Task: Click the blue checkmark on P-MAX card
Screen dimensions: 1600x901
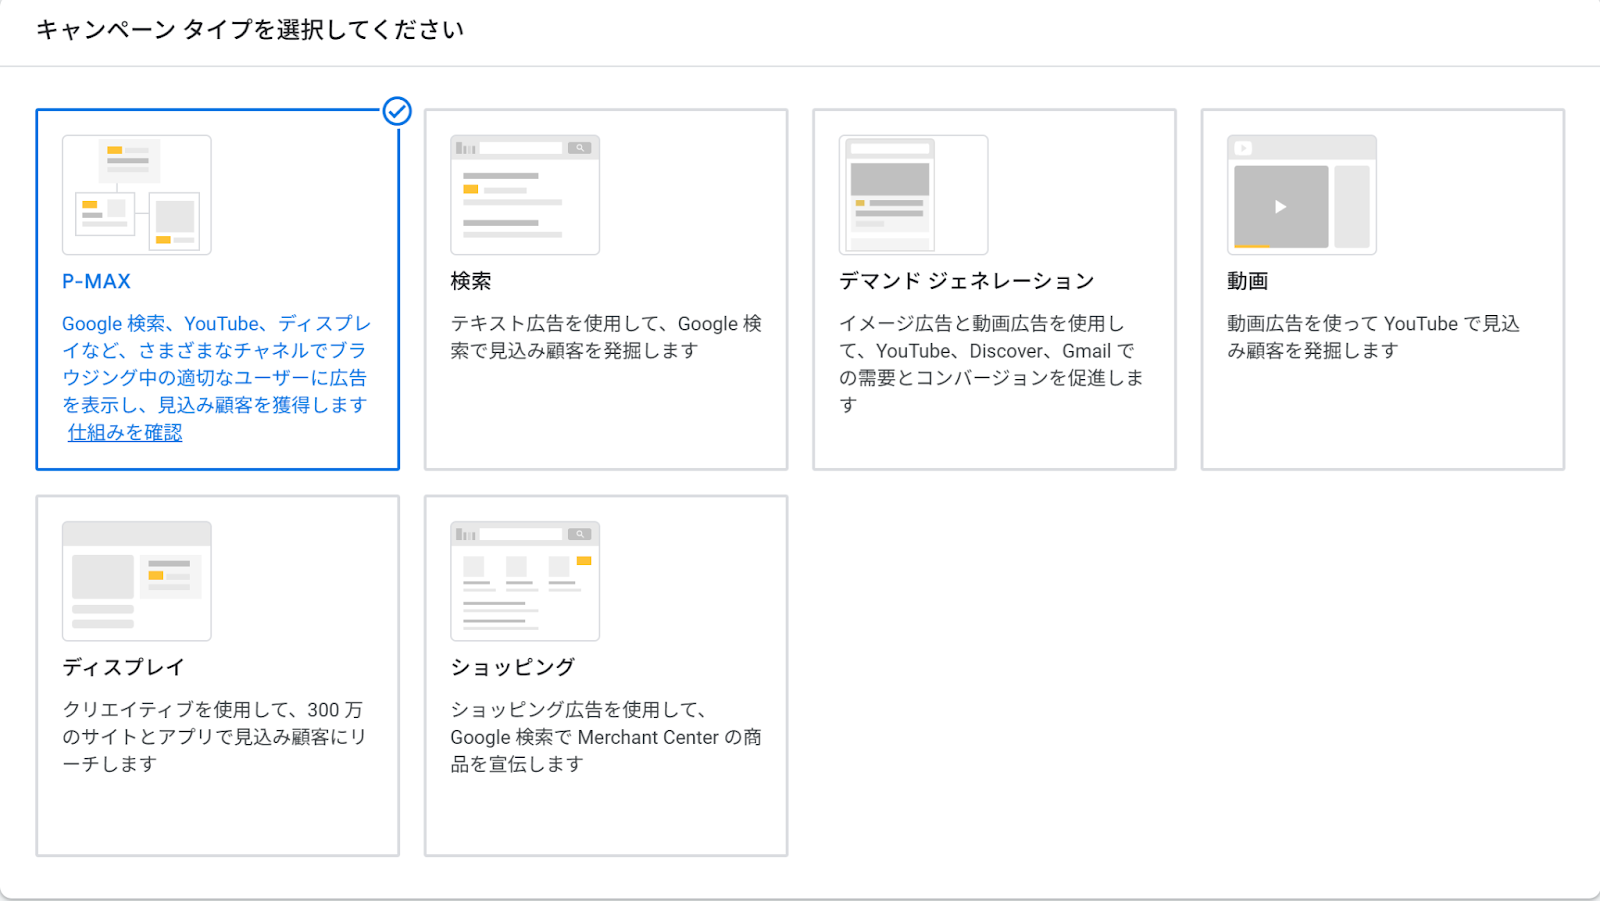Action: pos(397,111)
